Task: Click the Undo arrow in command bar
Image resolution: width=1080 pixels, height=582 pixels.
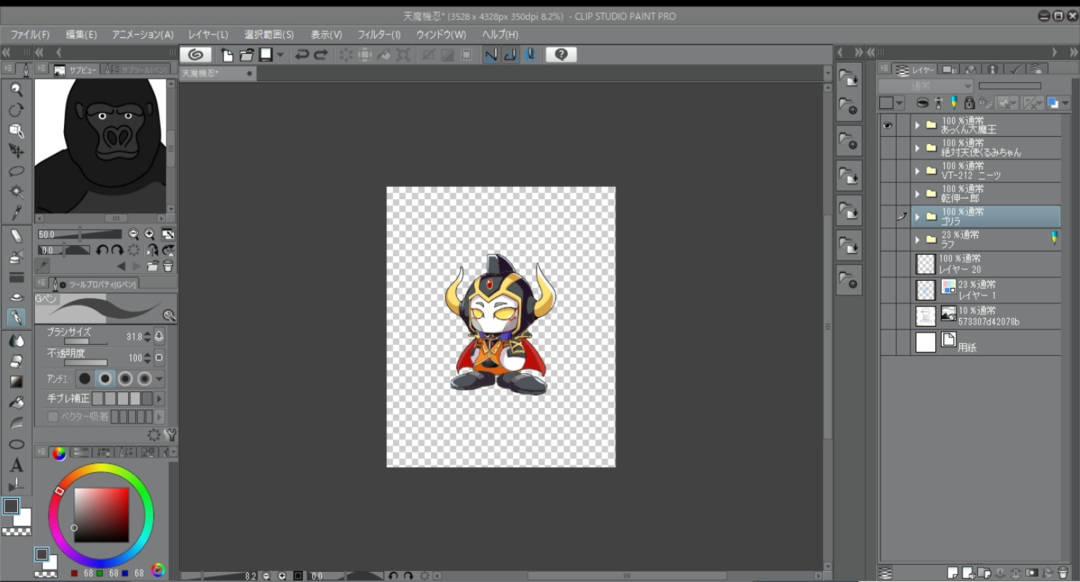Action: tap(301, 55)
